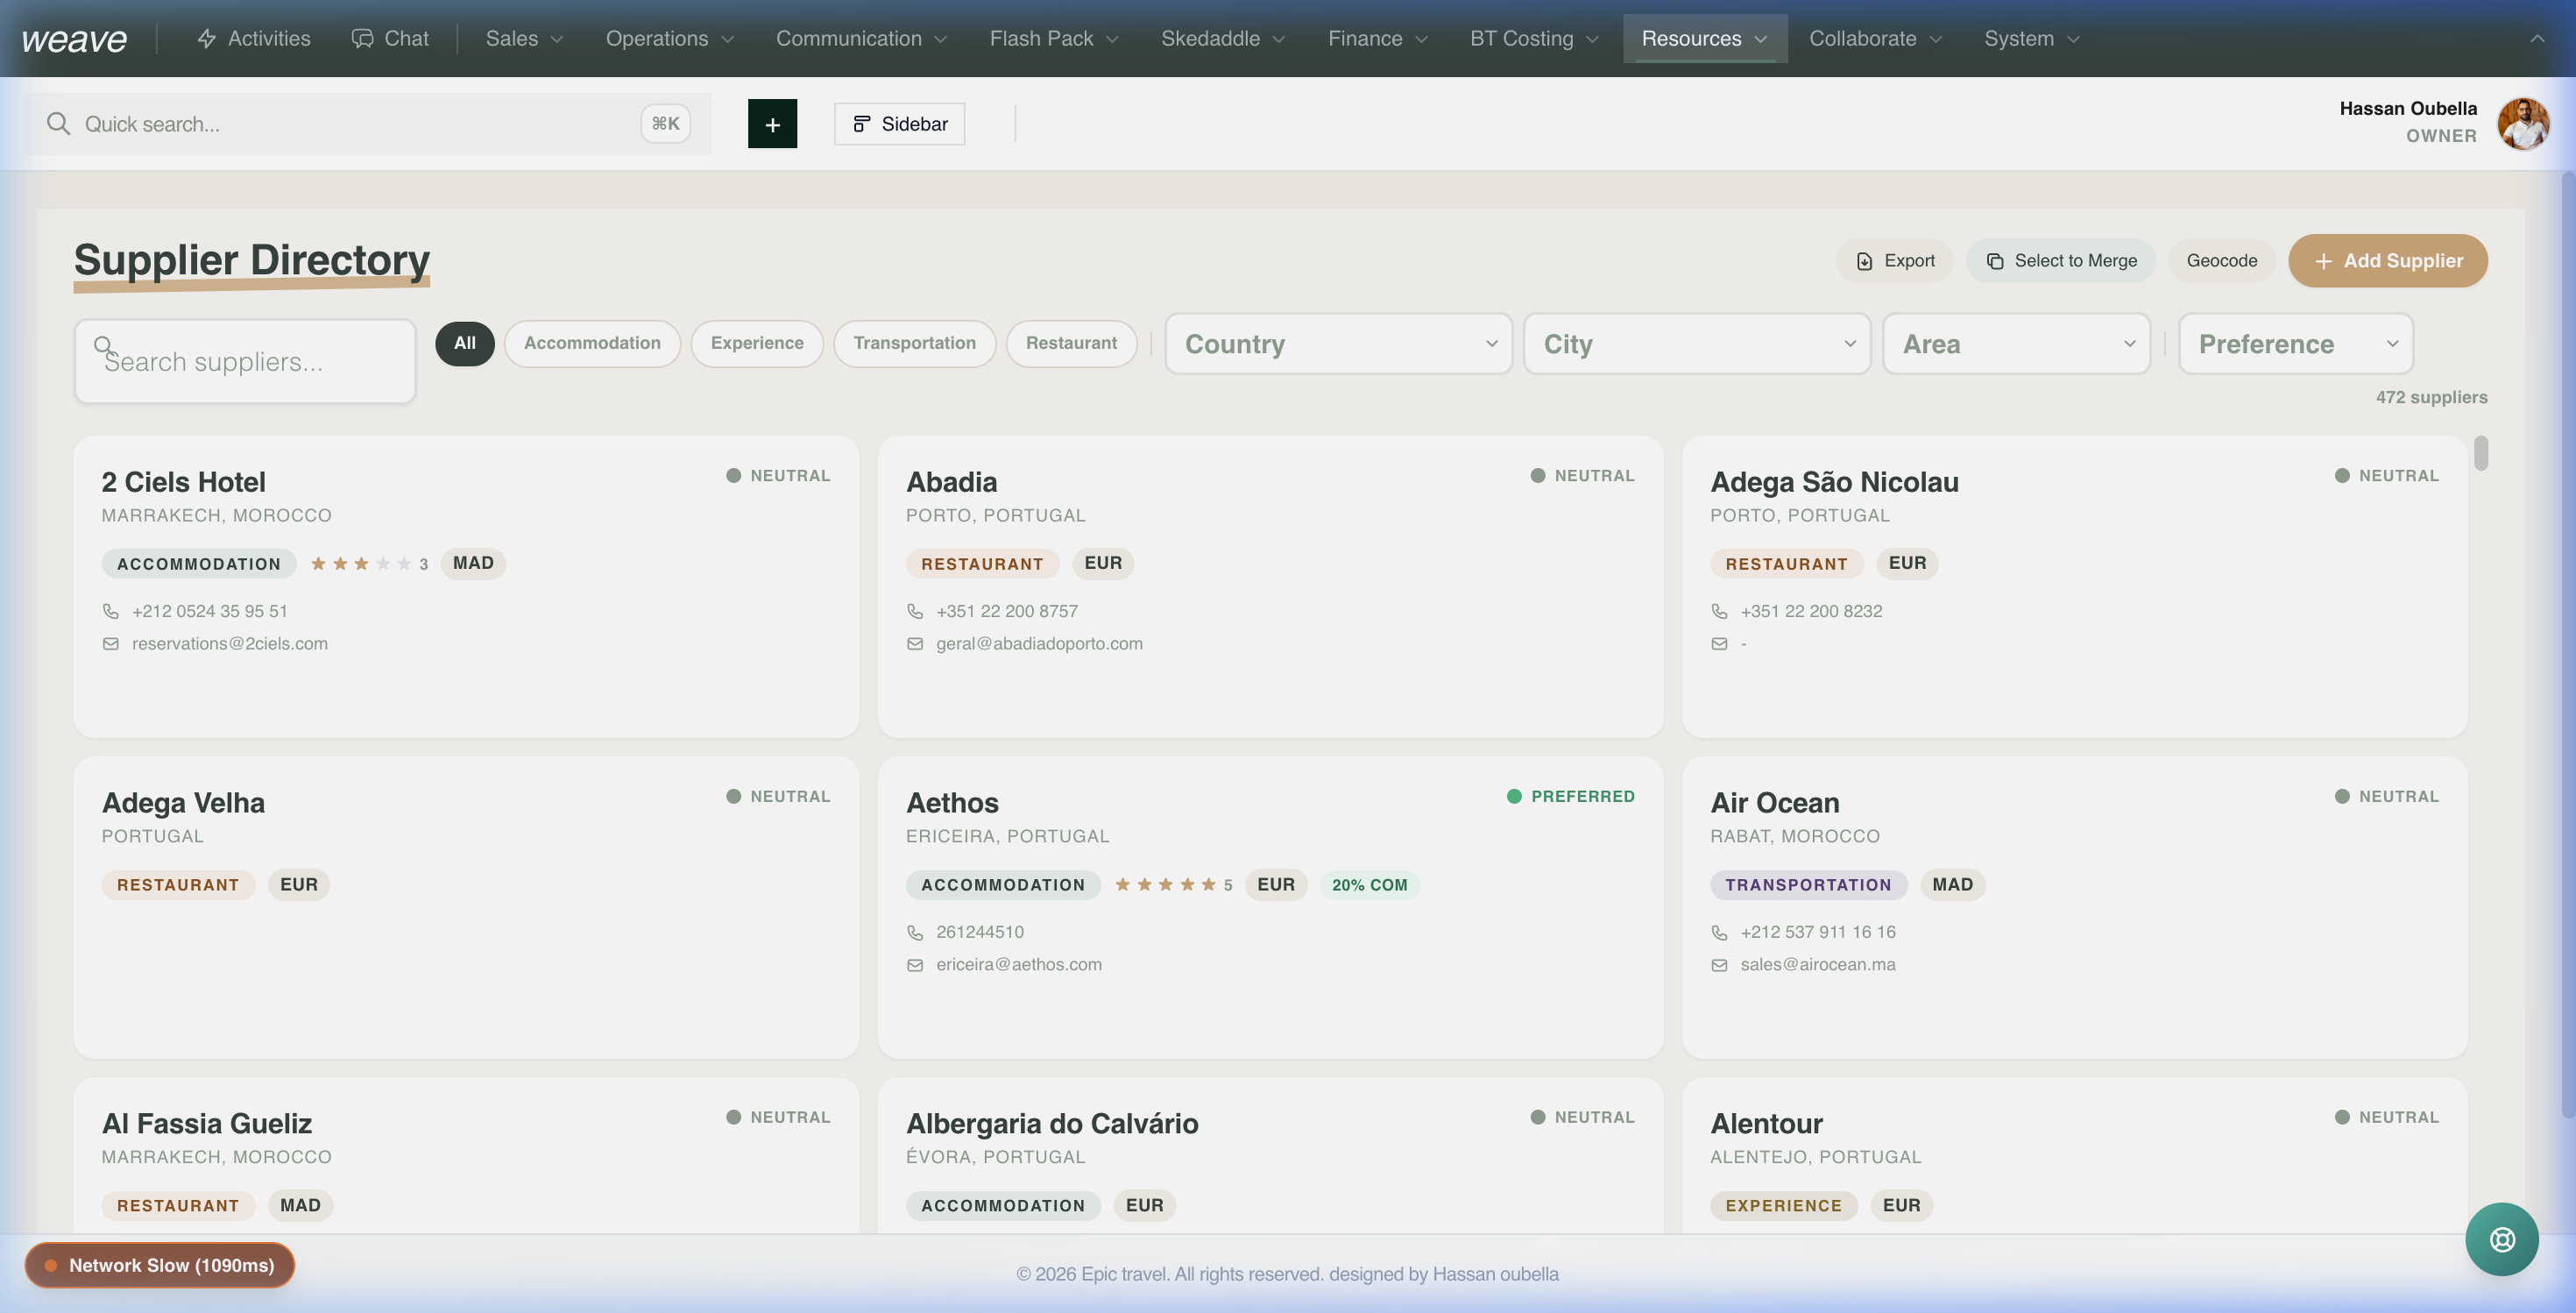This screenshot has width=2576, height=1313.
Task: Open the System menu
Action: (x=2031, y=39)
